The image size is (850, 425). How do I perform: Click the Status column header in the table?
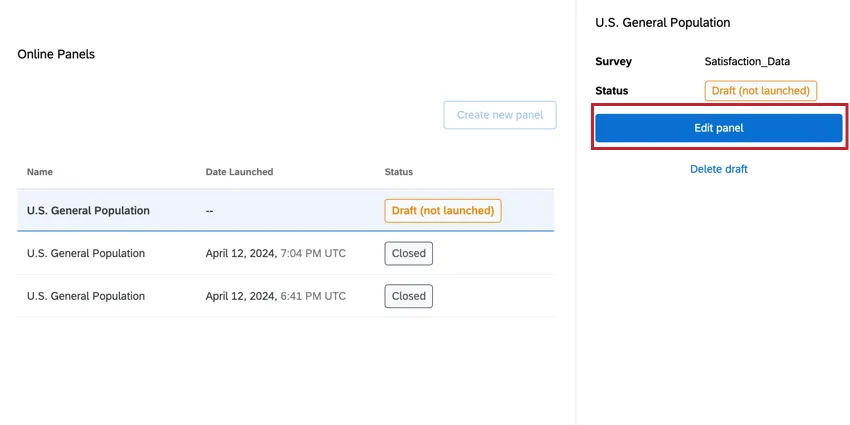point(398,172)
